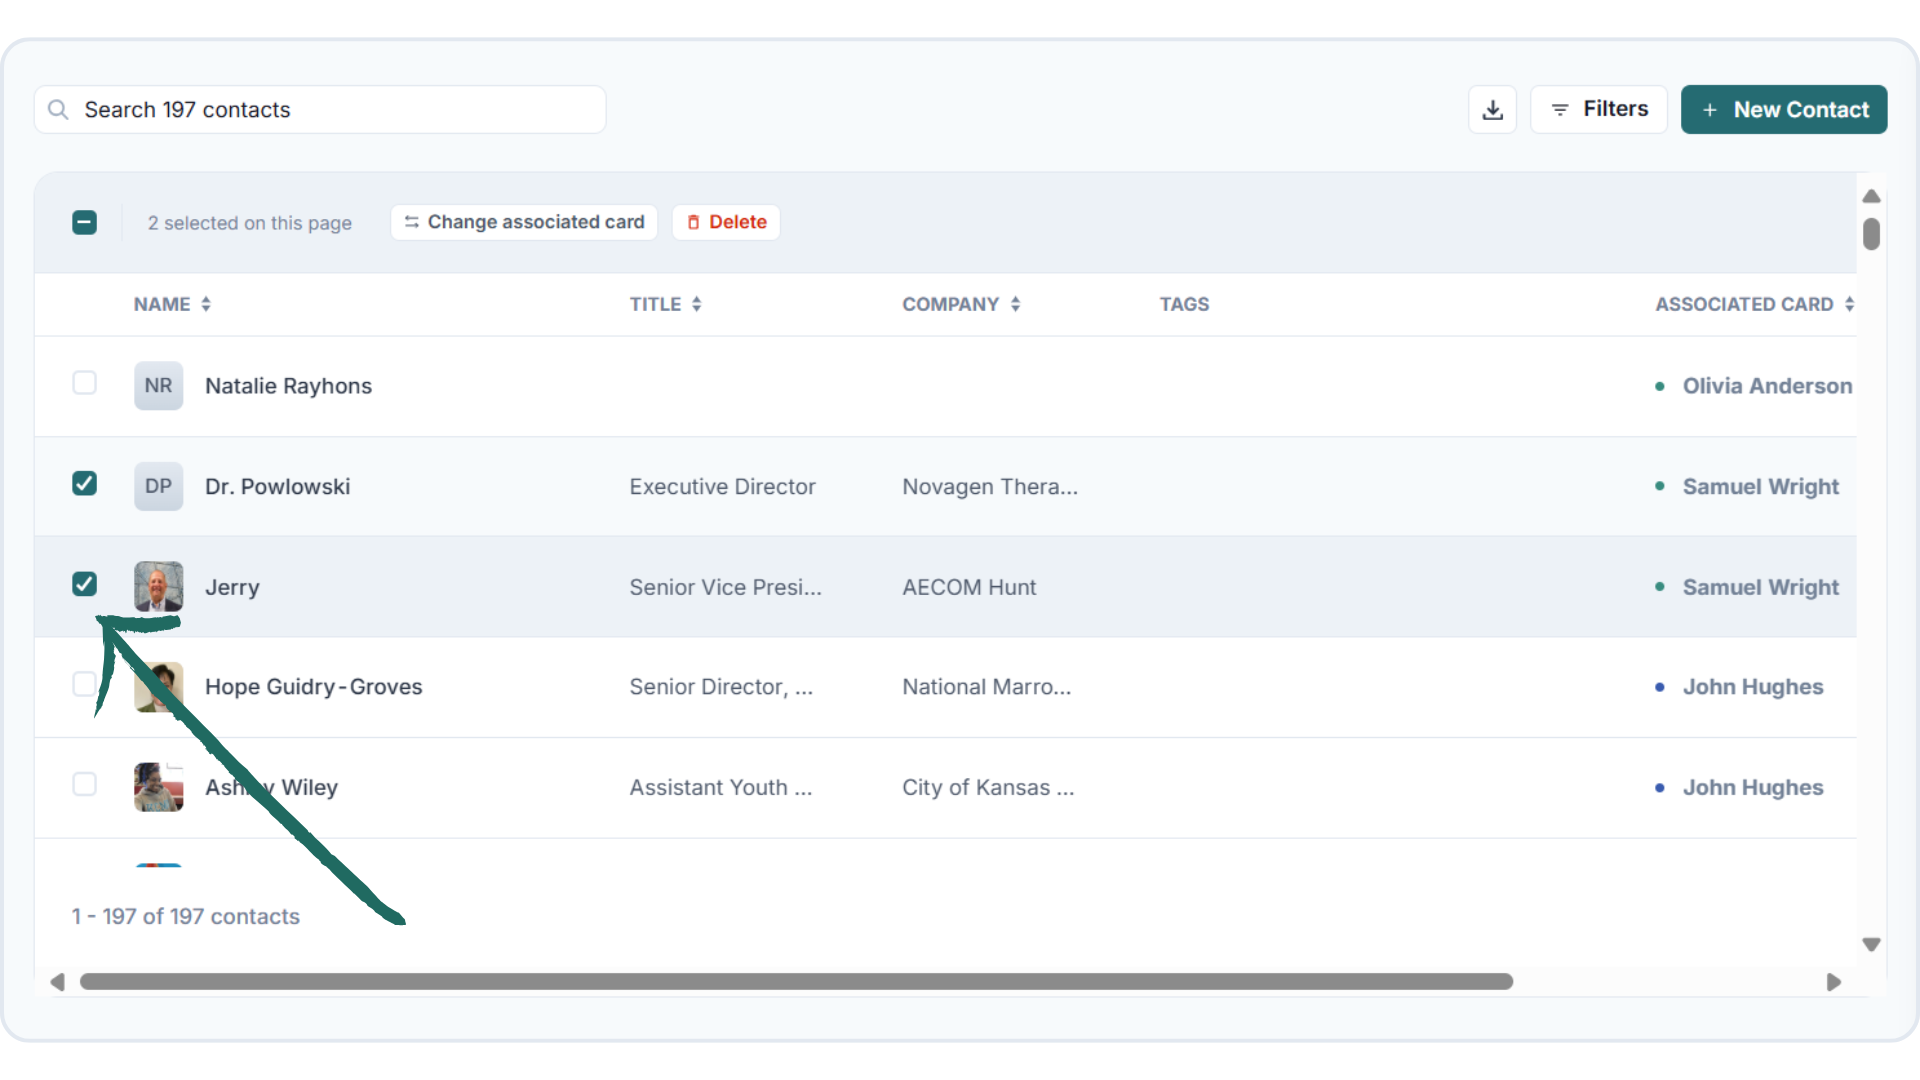
Task: Click Executive Director title cell
Action: (x=722, y=487)
